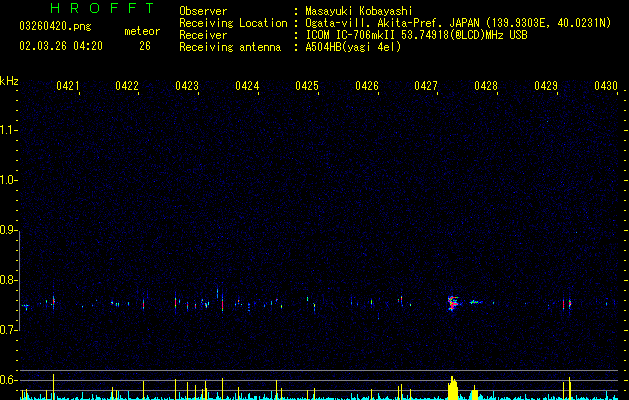Screen dimensions: 629x400
Task: Click the 0425 time axis marker
Action: [307, 86]
